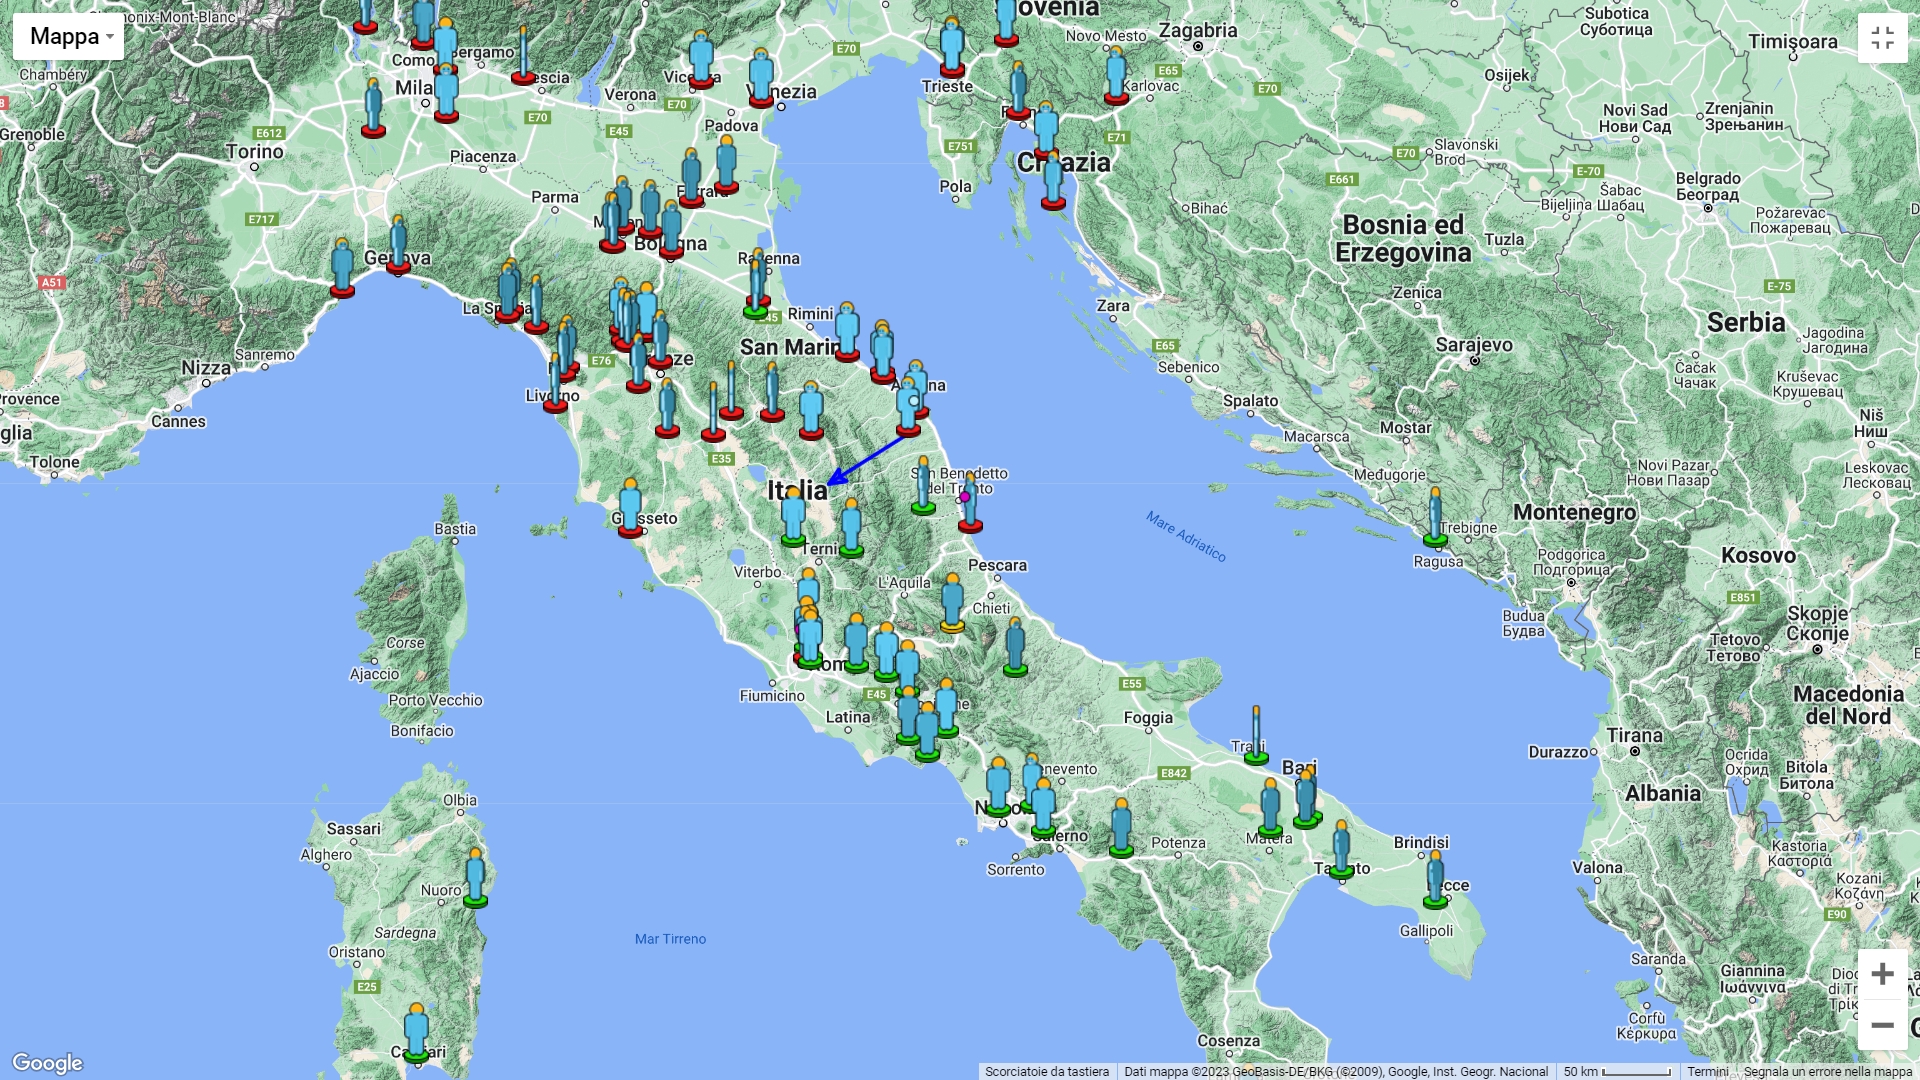Viewport: 1920px width, 1080px height.
Task: Select person marker near Lecce
Action: tap(1435, 879)
